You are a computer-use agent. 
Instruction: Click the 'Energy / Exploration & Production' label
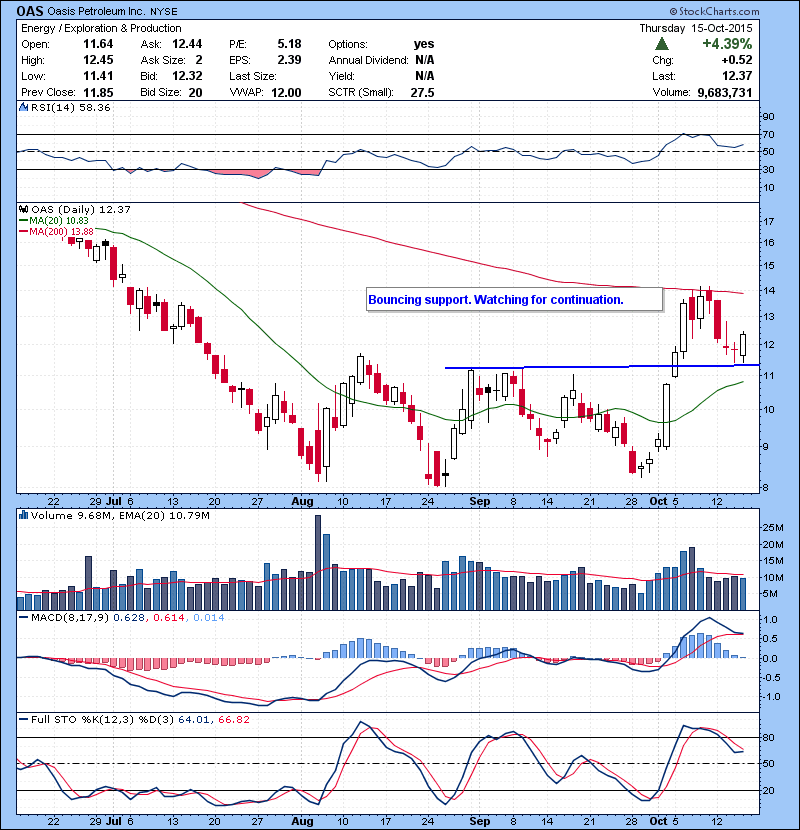click(x=101, y=28)
